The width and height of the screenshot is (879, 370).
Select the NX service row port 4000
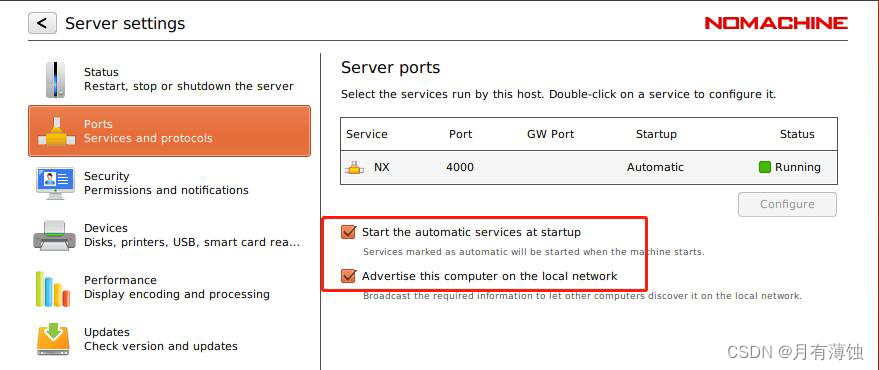589,167
